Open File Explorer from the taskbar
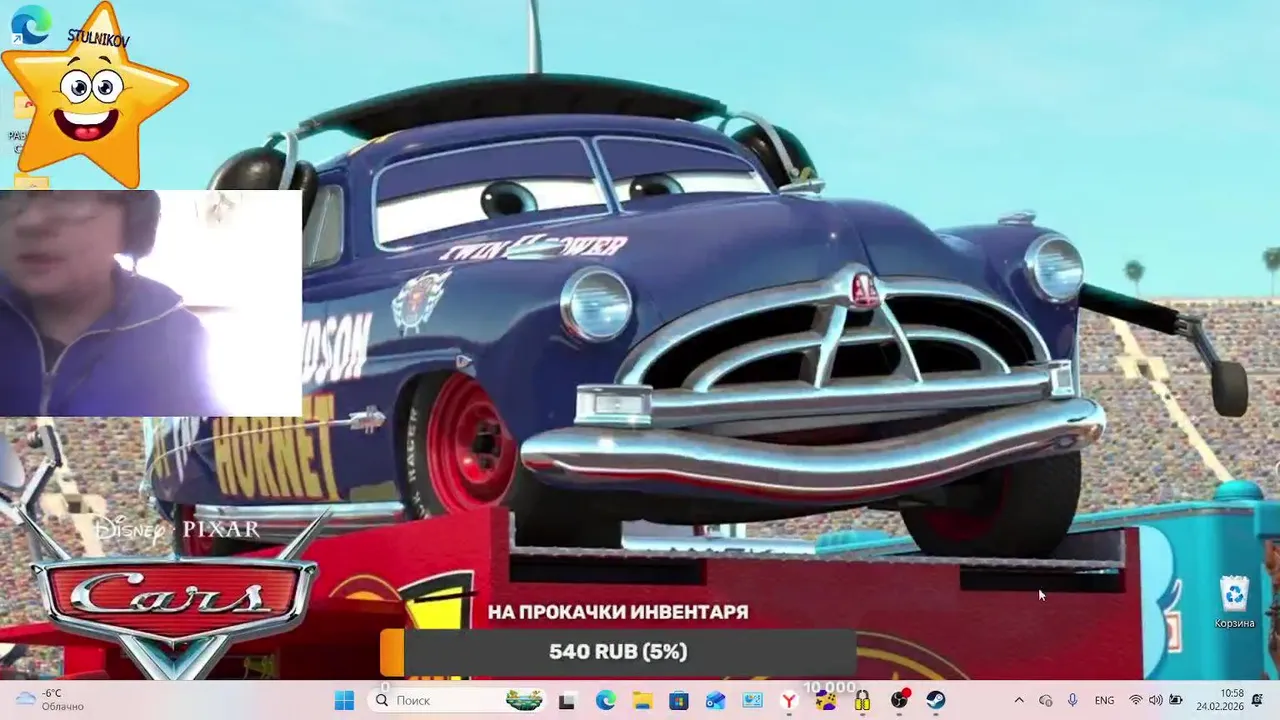 (x=641, y=701)
